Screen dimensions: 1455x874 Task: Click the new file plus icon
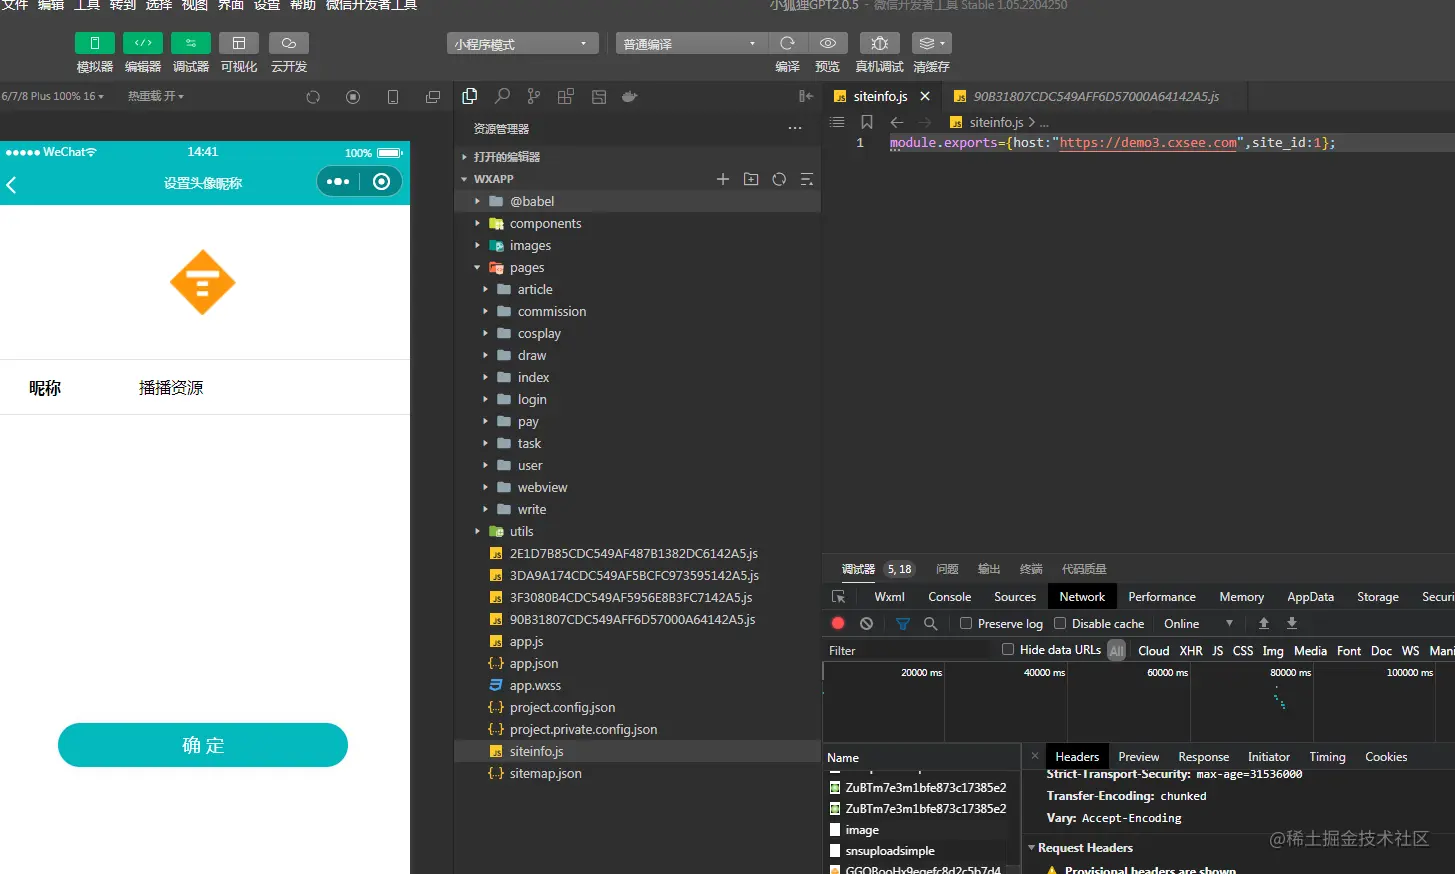(723, 179)
